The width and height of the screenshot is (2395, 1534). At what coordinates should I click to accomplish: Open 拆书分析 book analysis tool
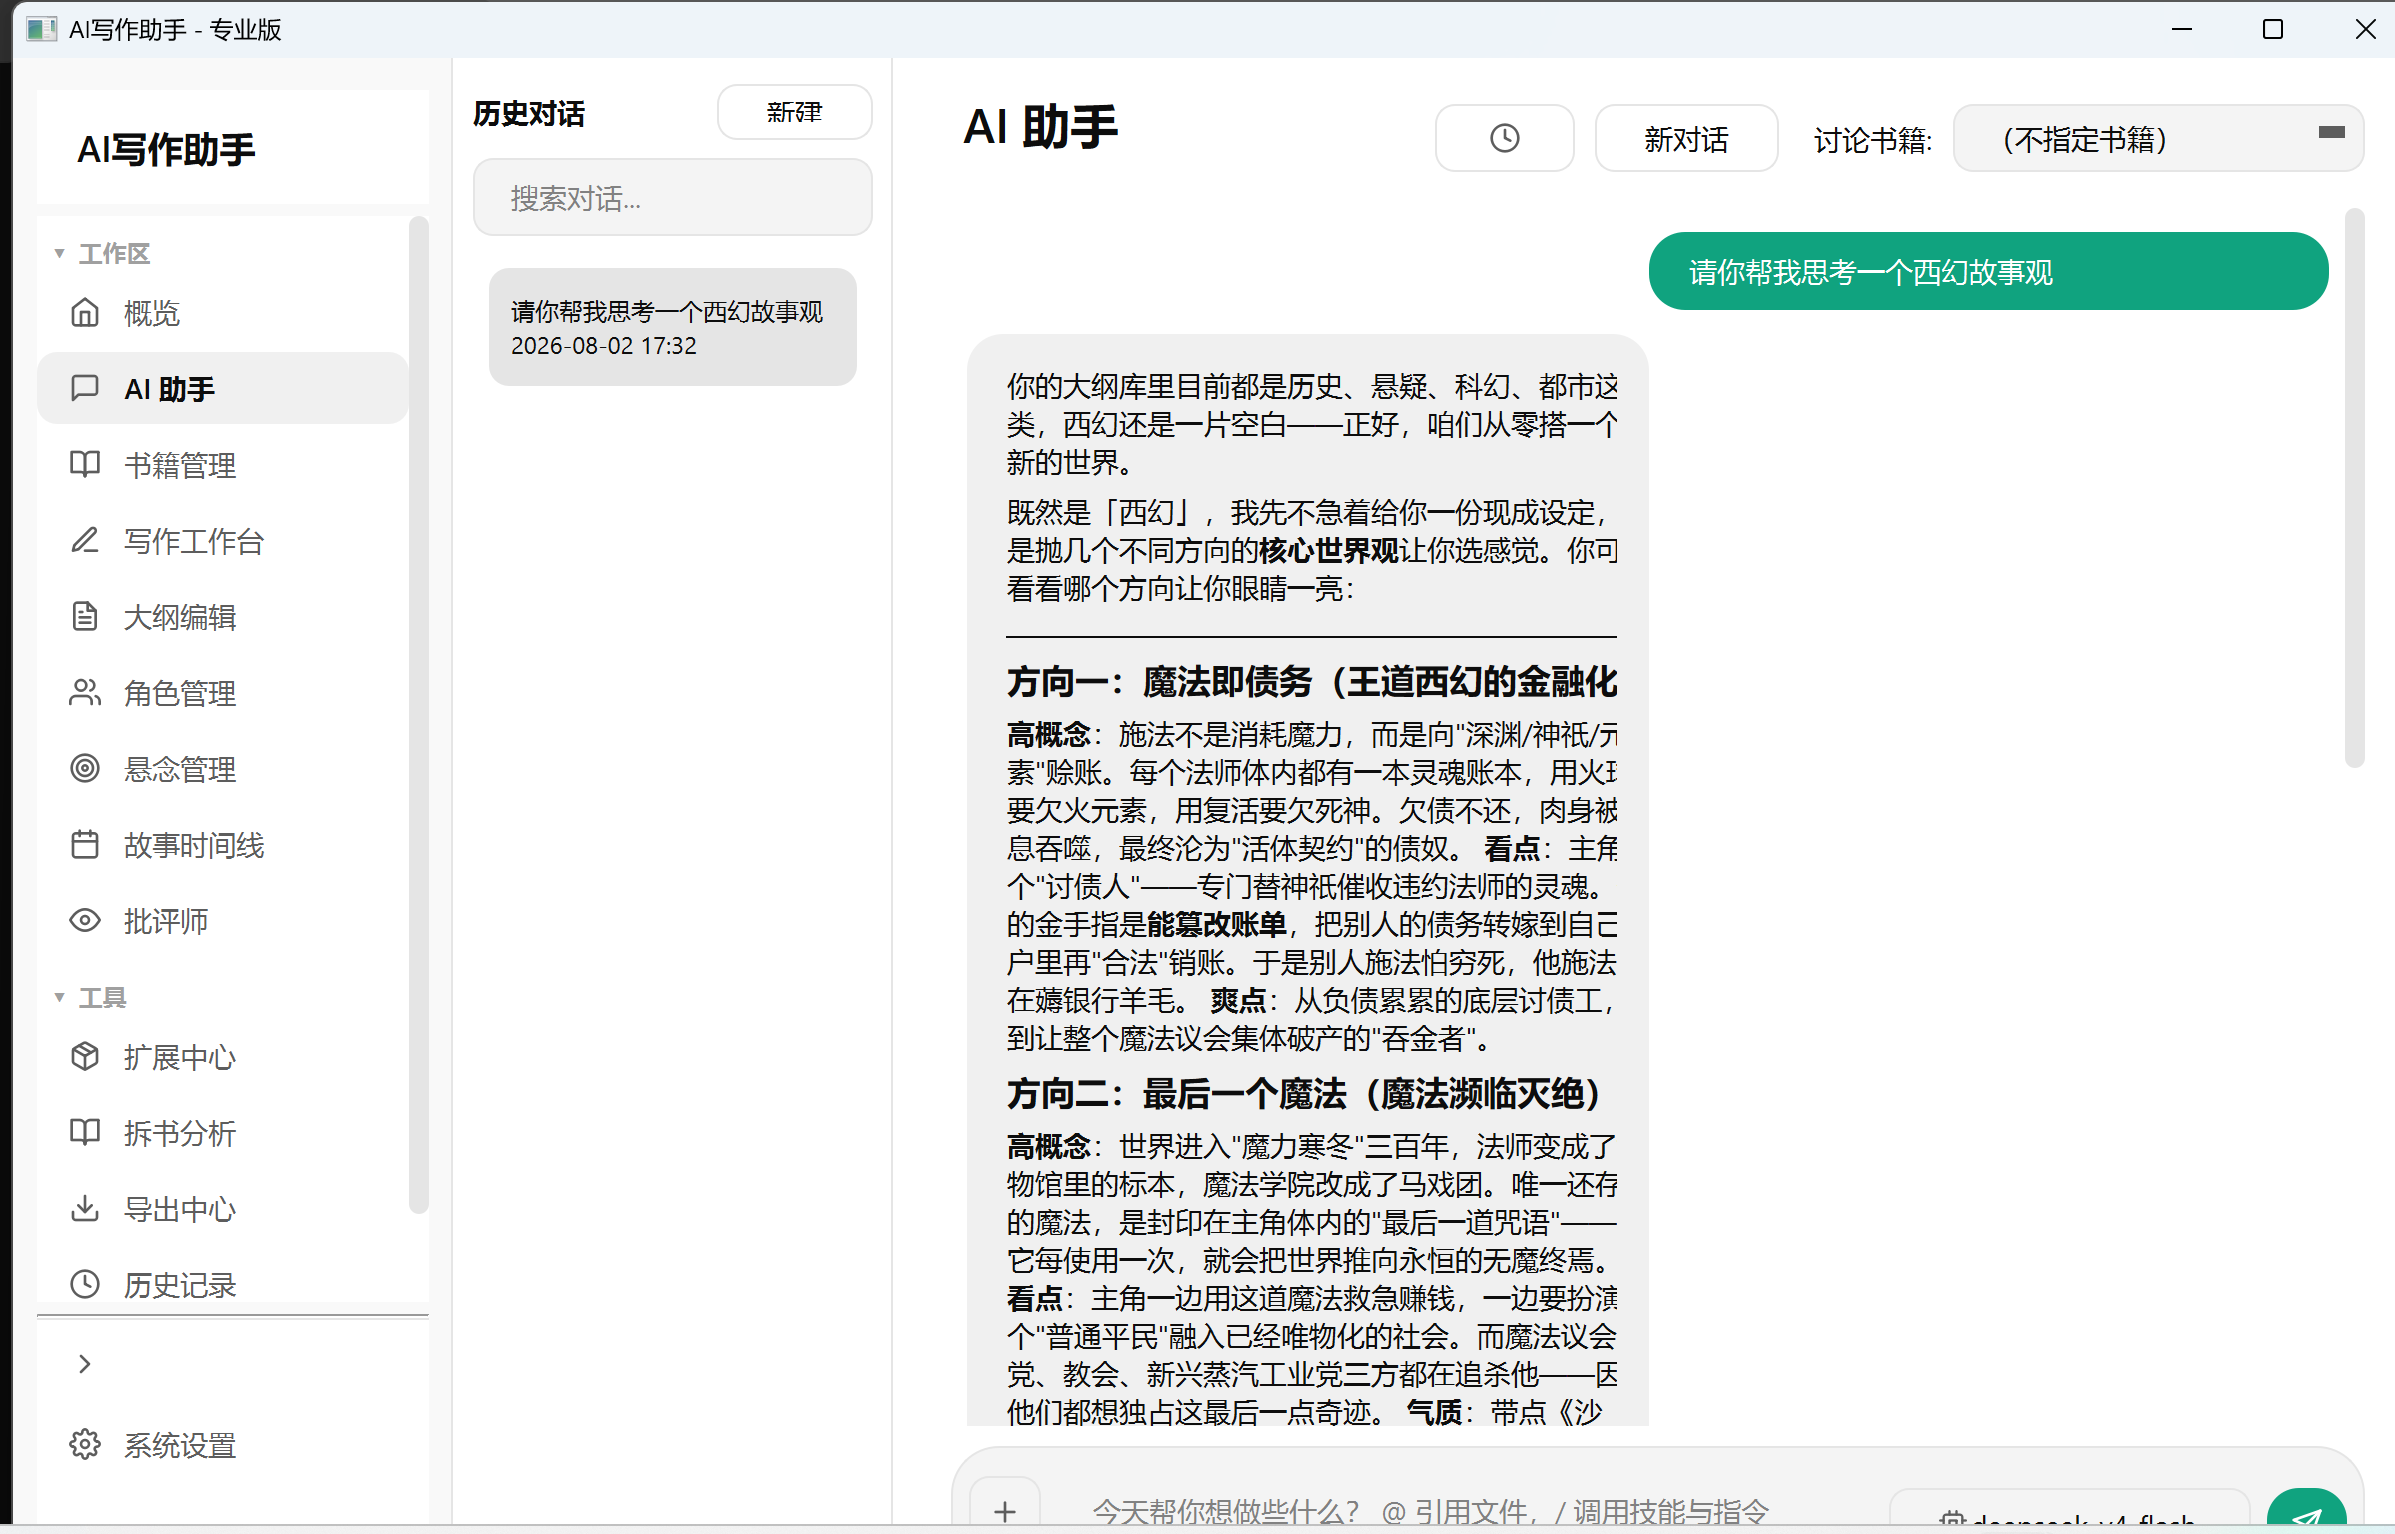point(222,1133)
